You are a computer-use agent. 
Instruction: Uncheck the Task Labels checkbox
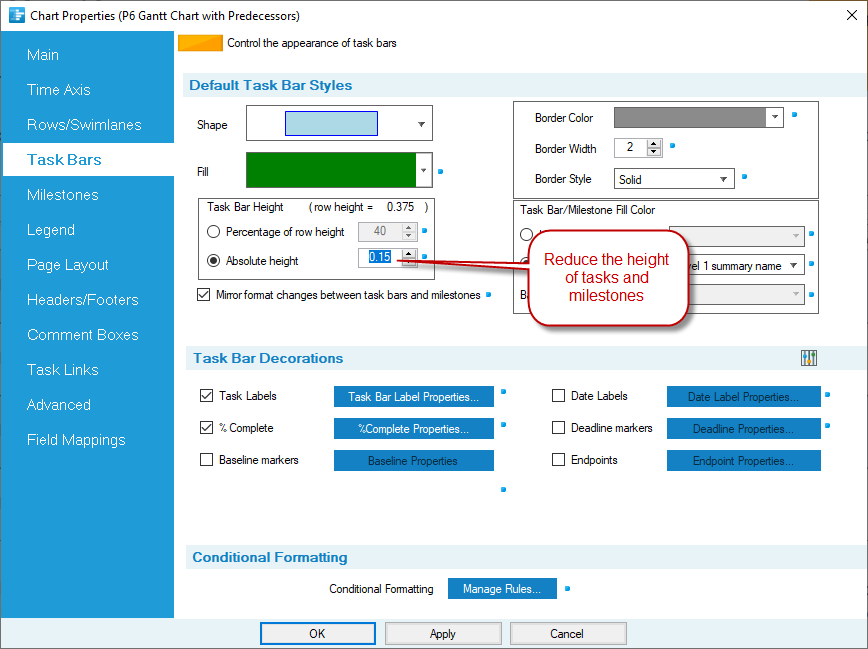click(207, 396)
